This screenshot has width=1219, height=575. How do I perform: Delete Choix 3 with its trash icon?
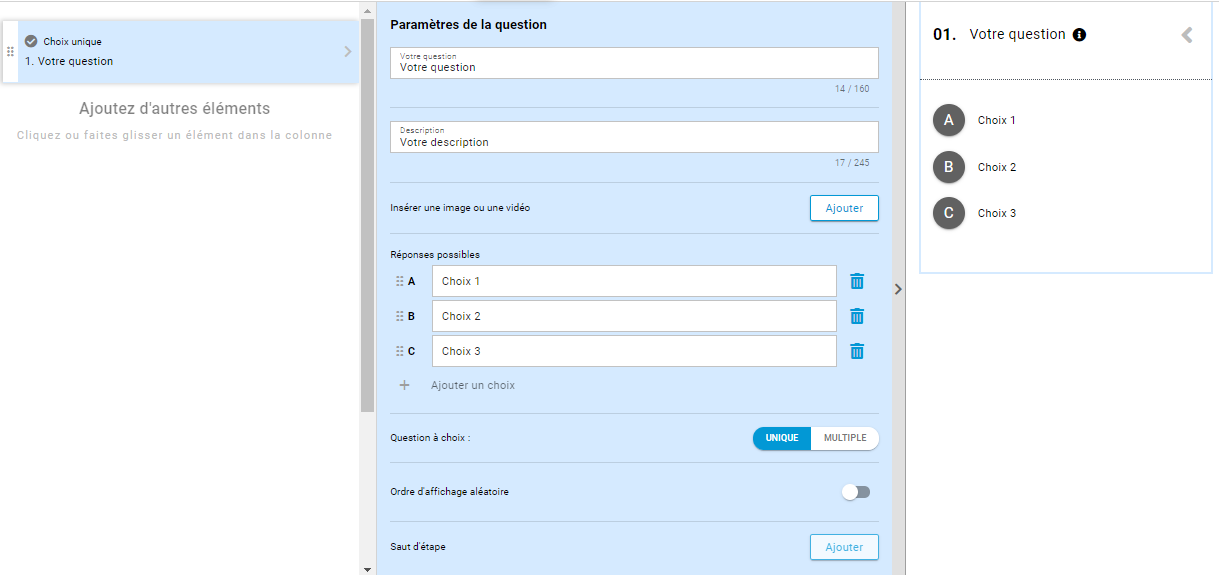(857, 351)
